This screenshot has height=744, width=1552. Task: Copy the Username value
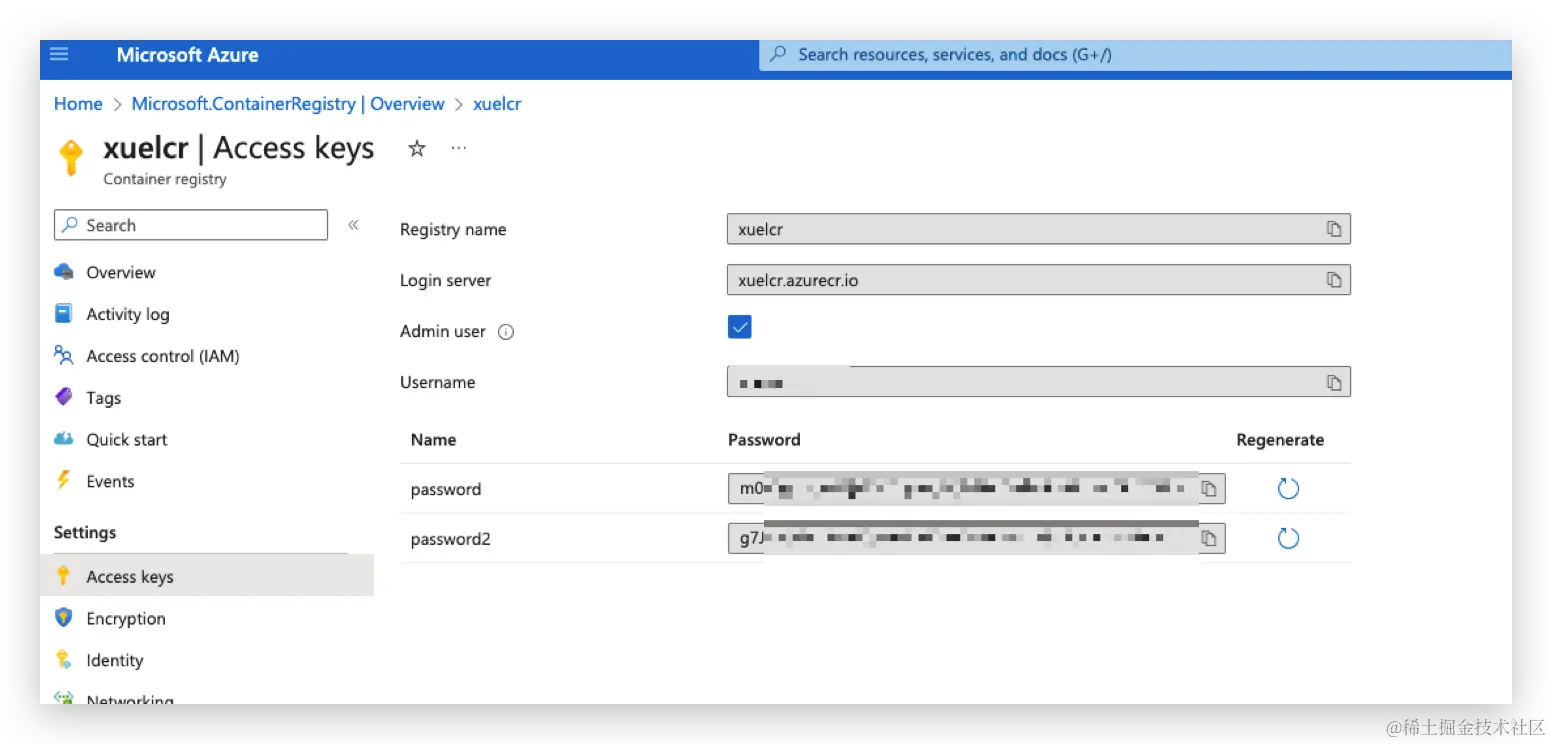click(x=1334, y=382)
